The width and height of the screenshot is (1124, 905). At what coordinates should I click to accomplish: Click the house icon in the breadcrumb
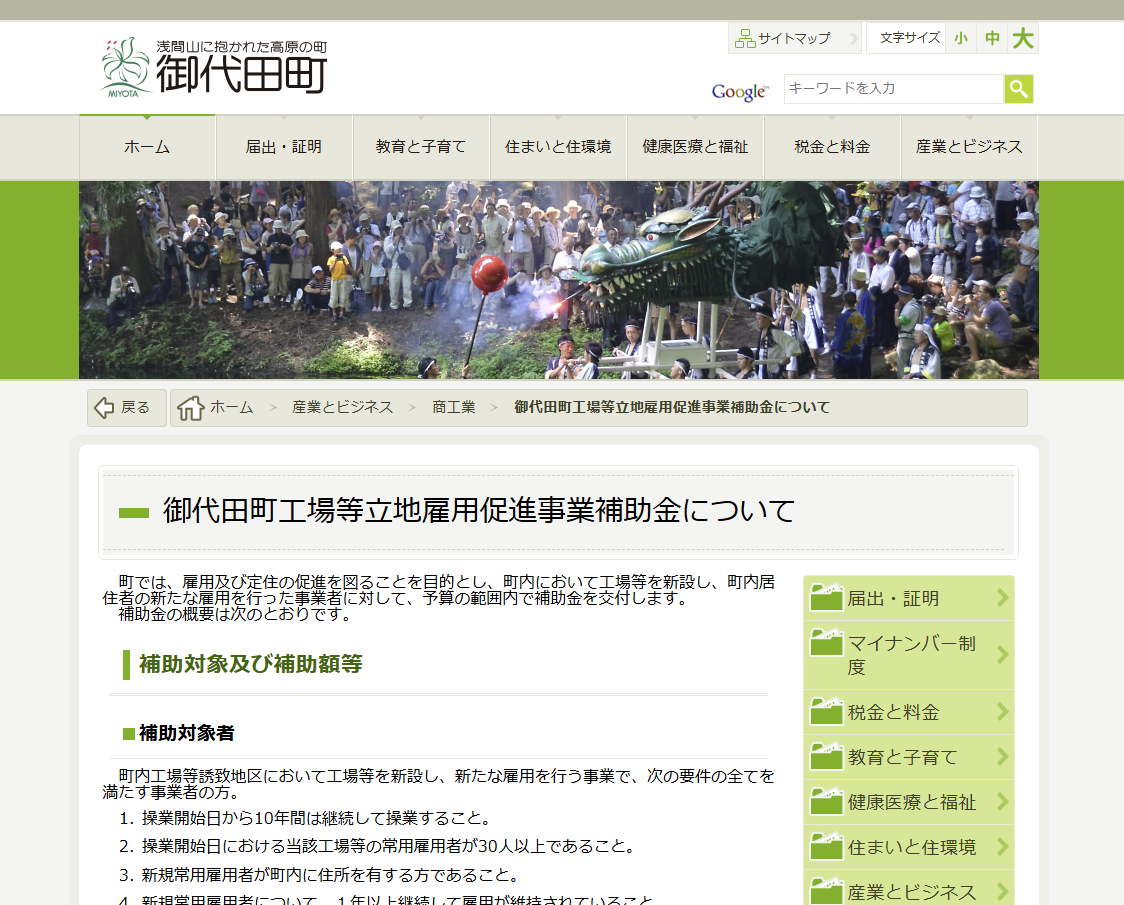pyautogui.click(x=191, y=407)
